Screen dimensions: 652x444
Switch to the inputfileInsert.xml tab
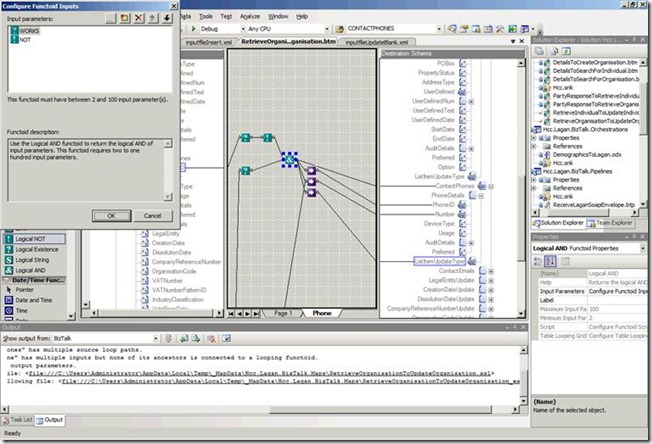point(208,42)
